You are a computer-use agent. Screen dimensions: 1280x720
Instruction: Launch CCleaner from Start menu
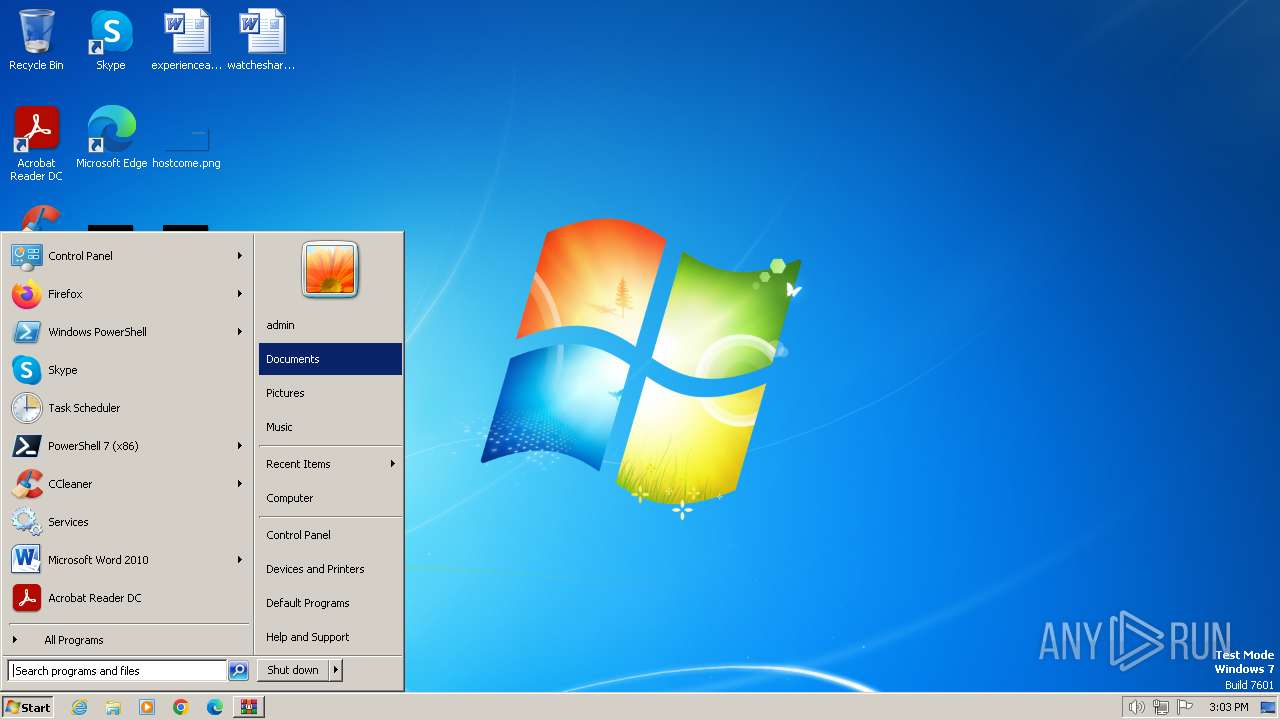128,484
